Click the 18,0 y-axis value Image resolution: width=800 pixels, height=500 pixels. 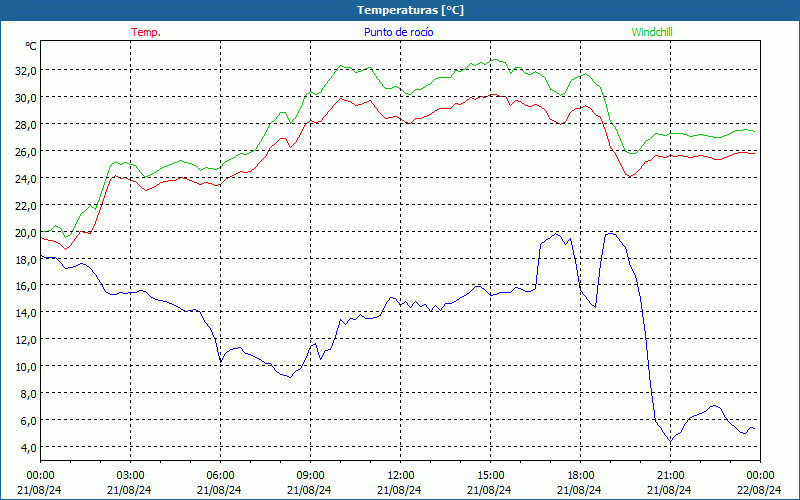pos(25,260)
